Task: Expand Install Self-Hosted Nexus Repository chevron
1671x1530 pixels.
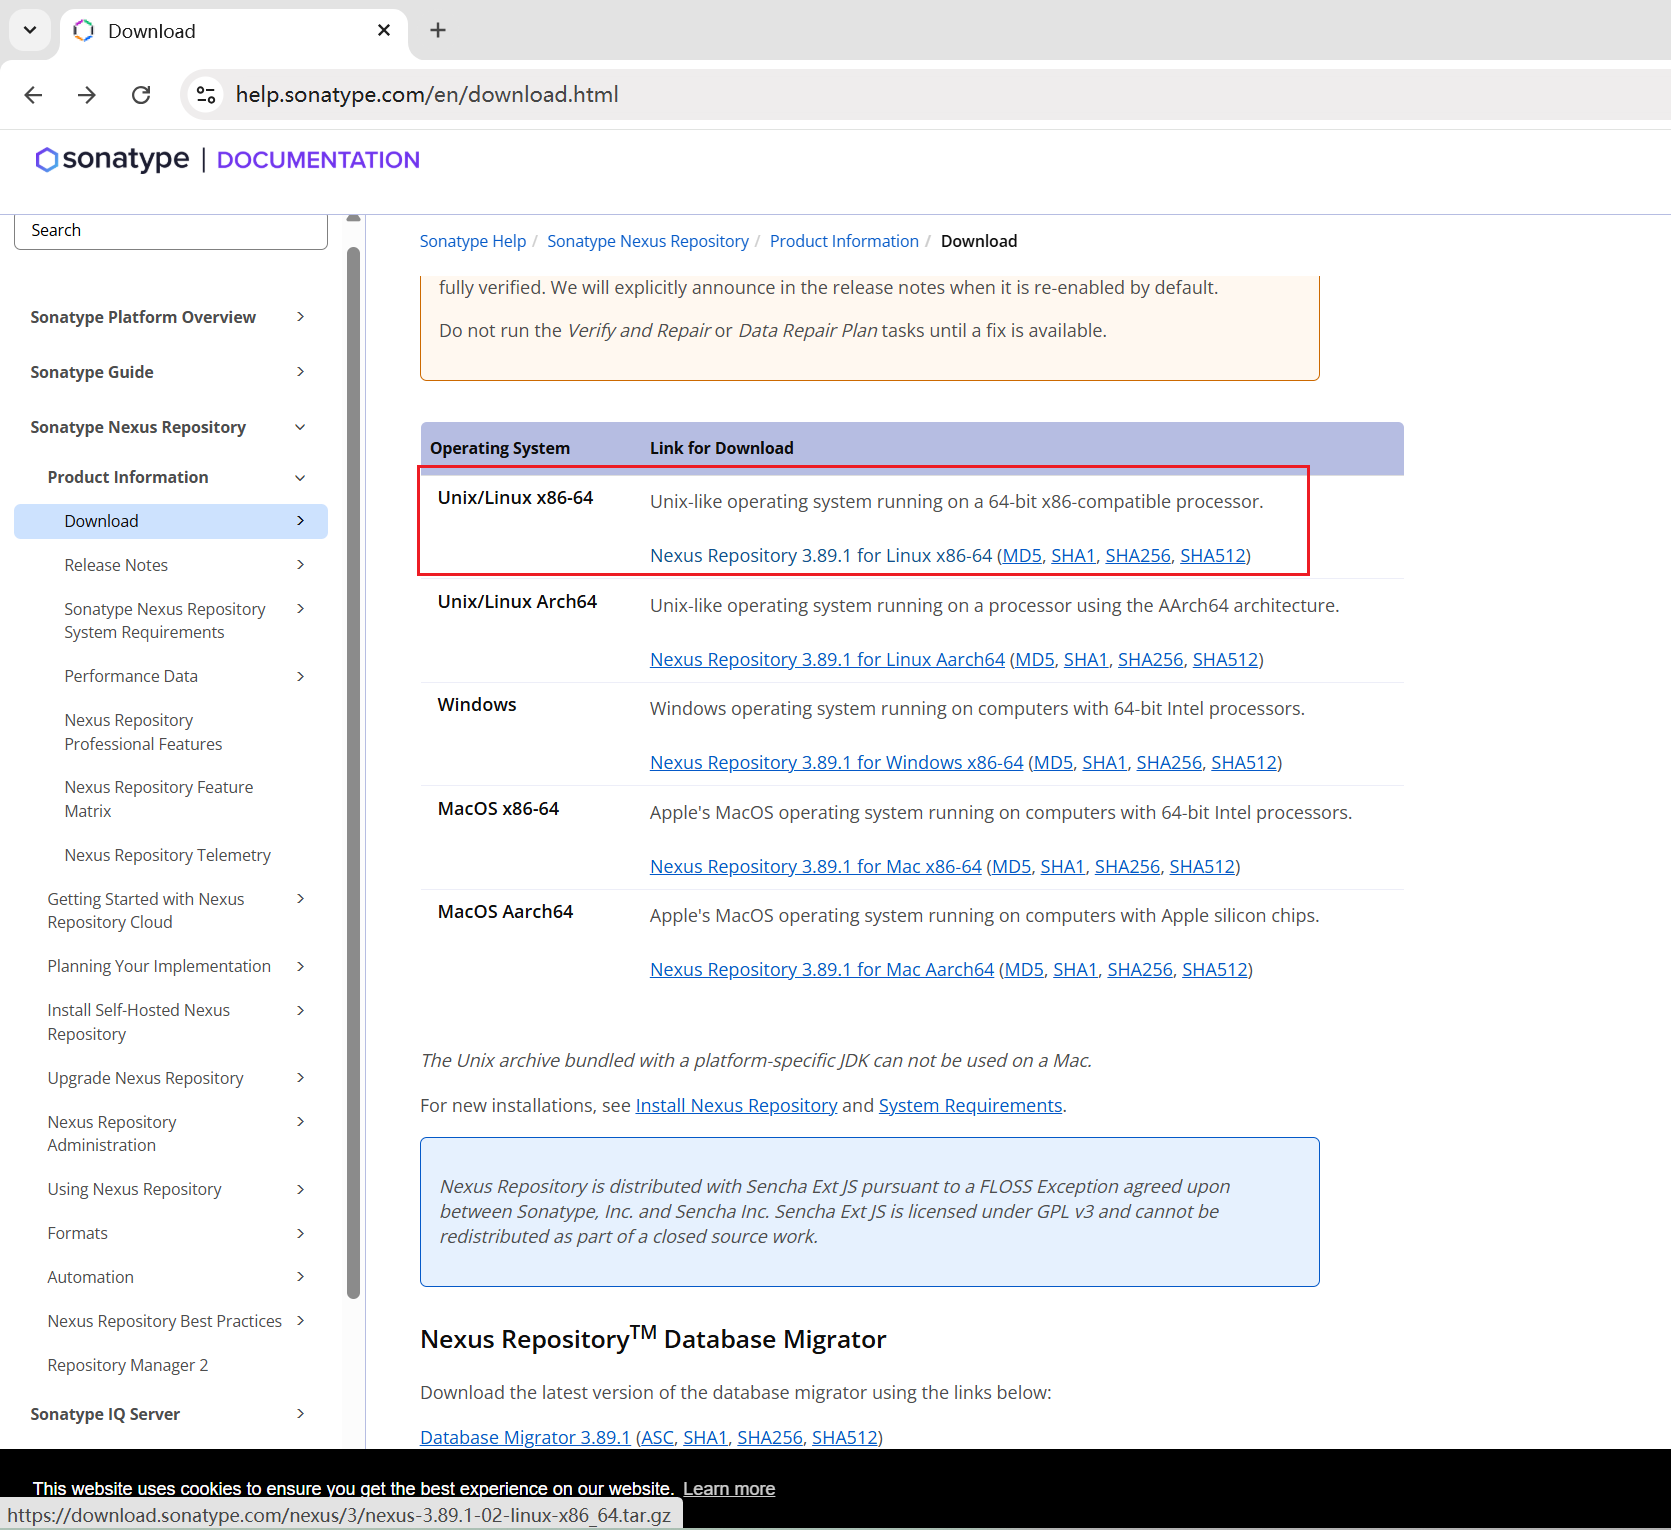Action: point(300,1010)
